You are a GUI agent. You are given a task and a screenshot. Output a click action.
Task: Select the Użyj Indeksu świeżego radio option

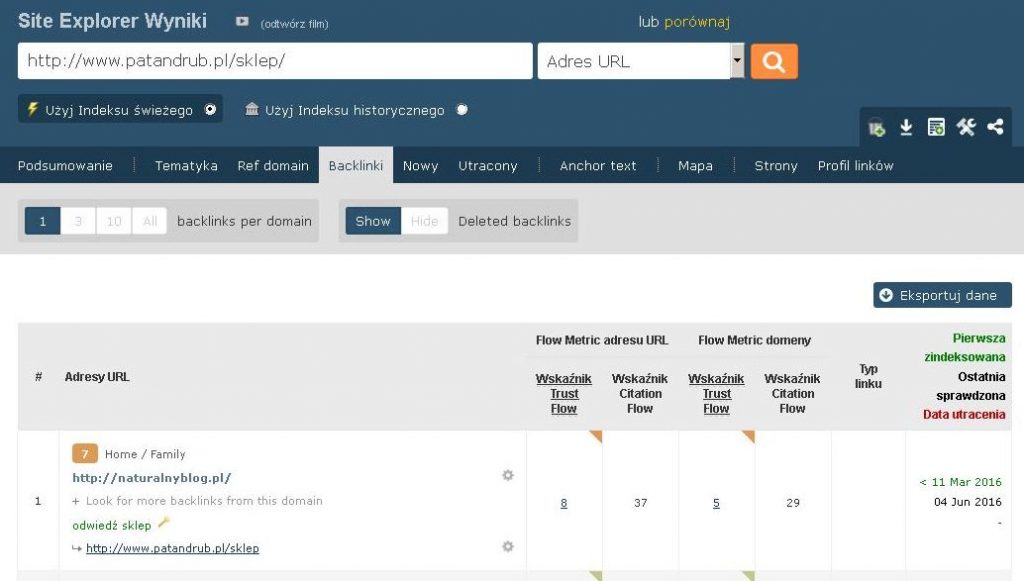210,110
